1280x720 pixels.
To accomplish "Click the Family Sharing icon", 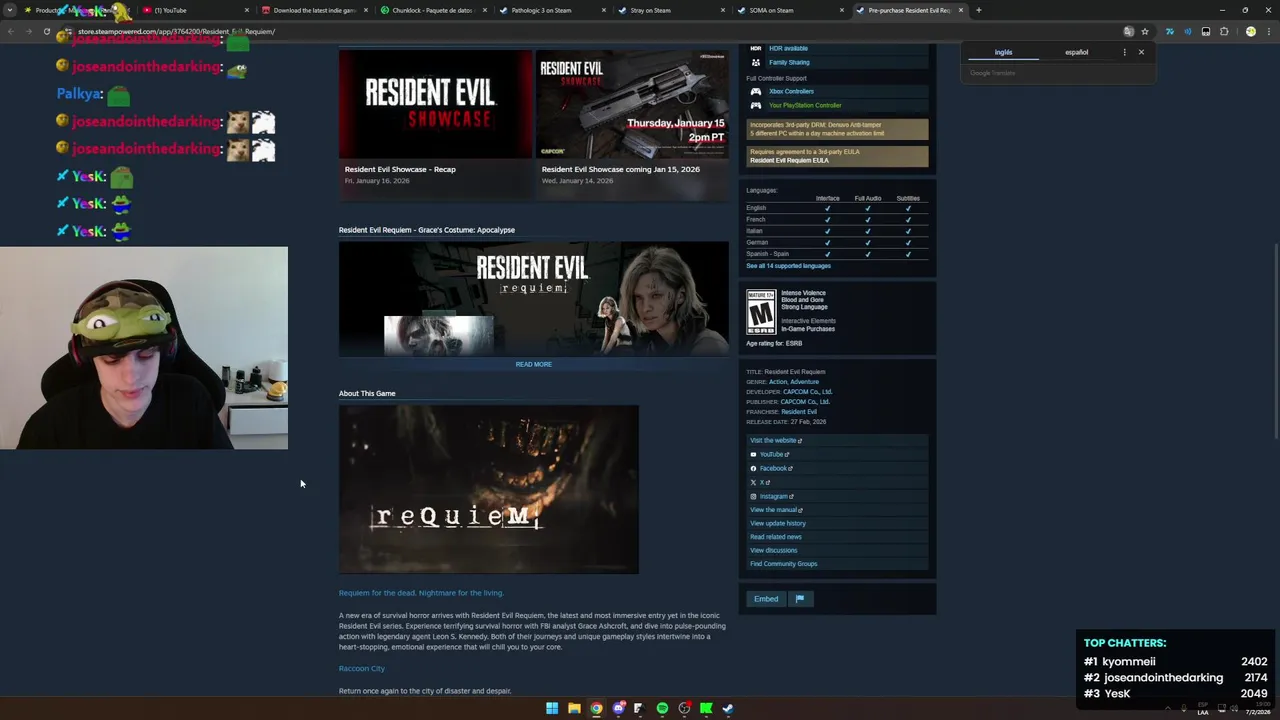I will click(756, 62).
